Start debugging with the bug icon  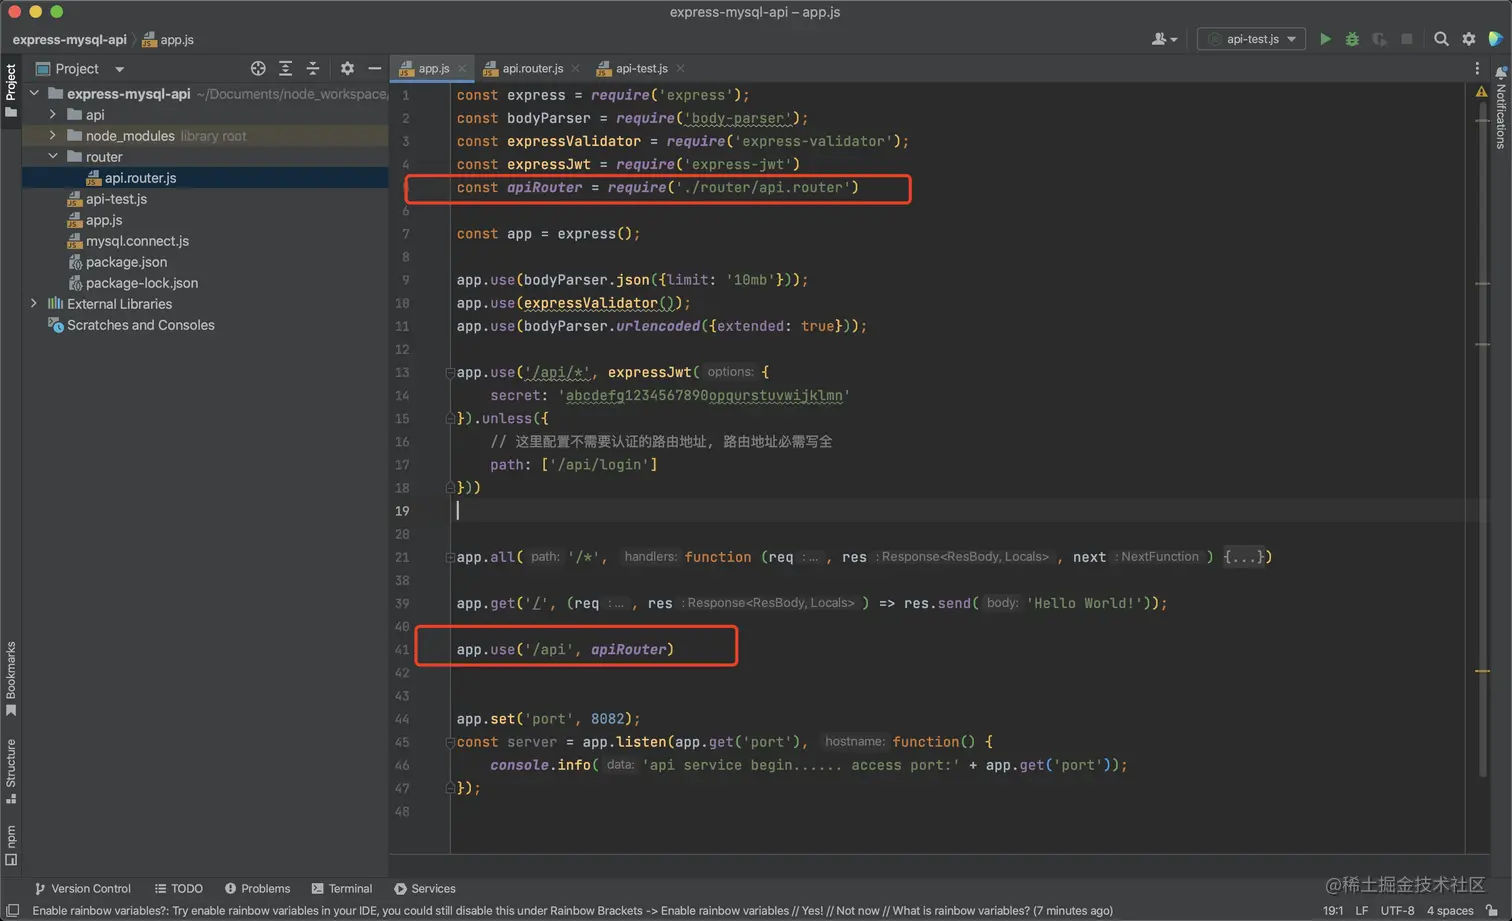1352,39
